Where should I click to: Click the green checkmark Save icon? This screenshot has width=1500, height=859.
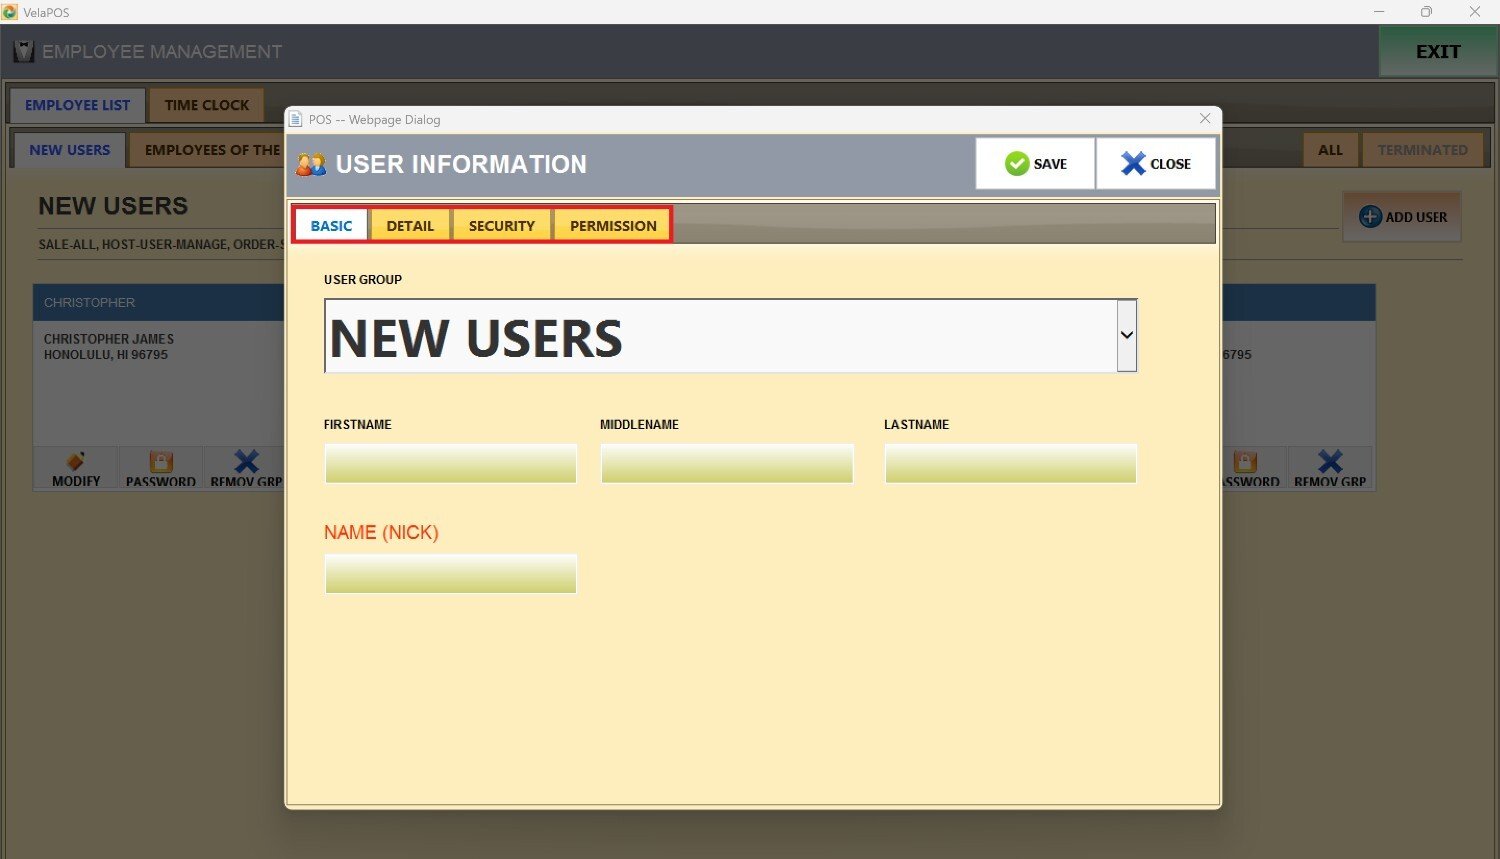tap(1017, 164)
